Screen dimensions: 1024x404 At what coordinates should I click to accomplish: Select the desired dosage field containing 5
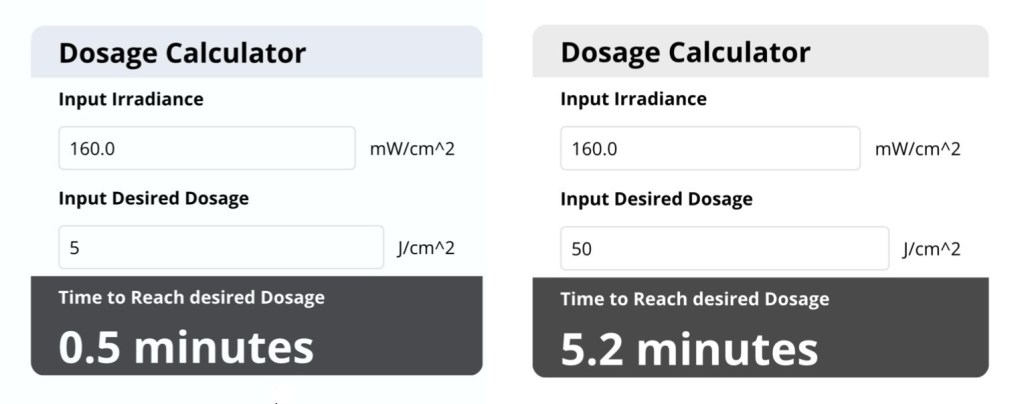221,248
